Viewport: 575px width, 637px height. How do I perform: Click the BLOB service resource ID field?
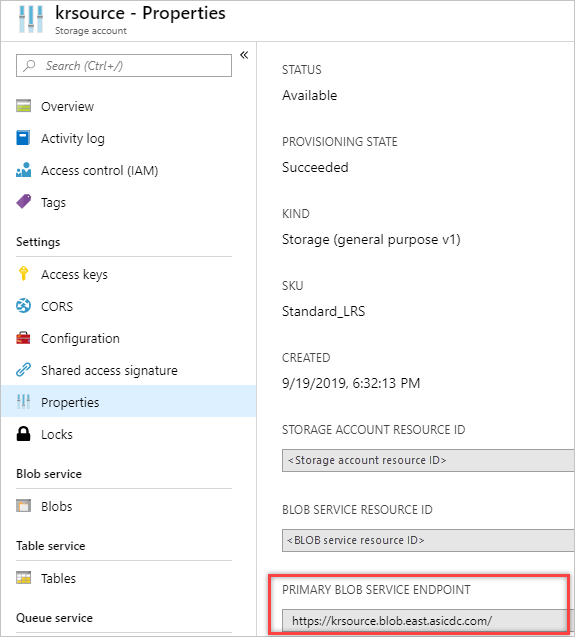[428, 540]
